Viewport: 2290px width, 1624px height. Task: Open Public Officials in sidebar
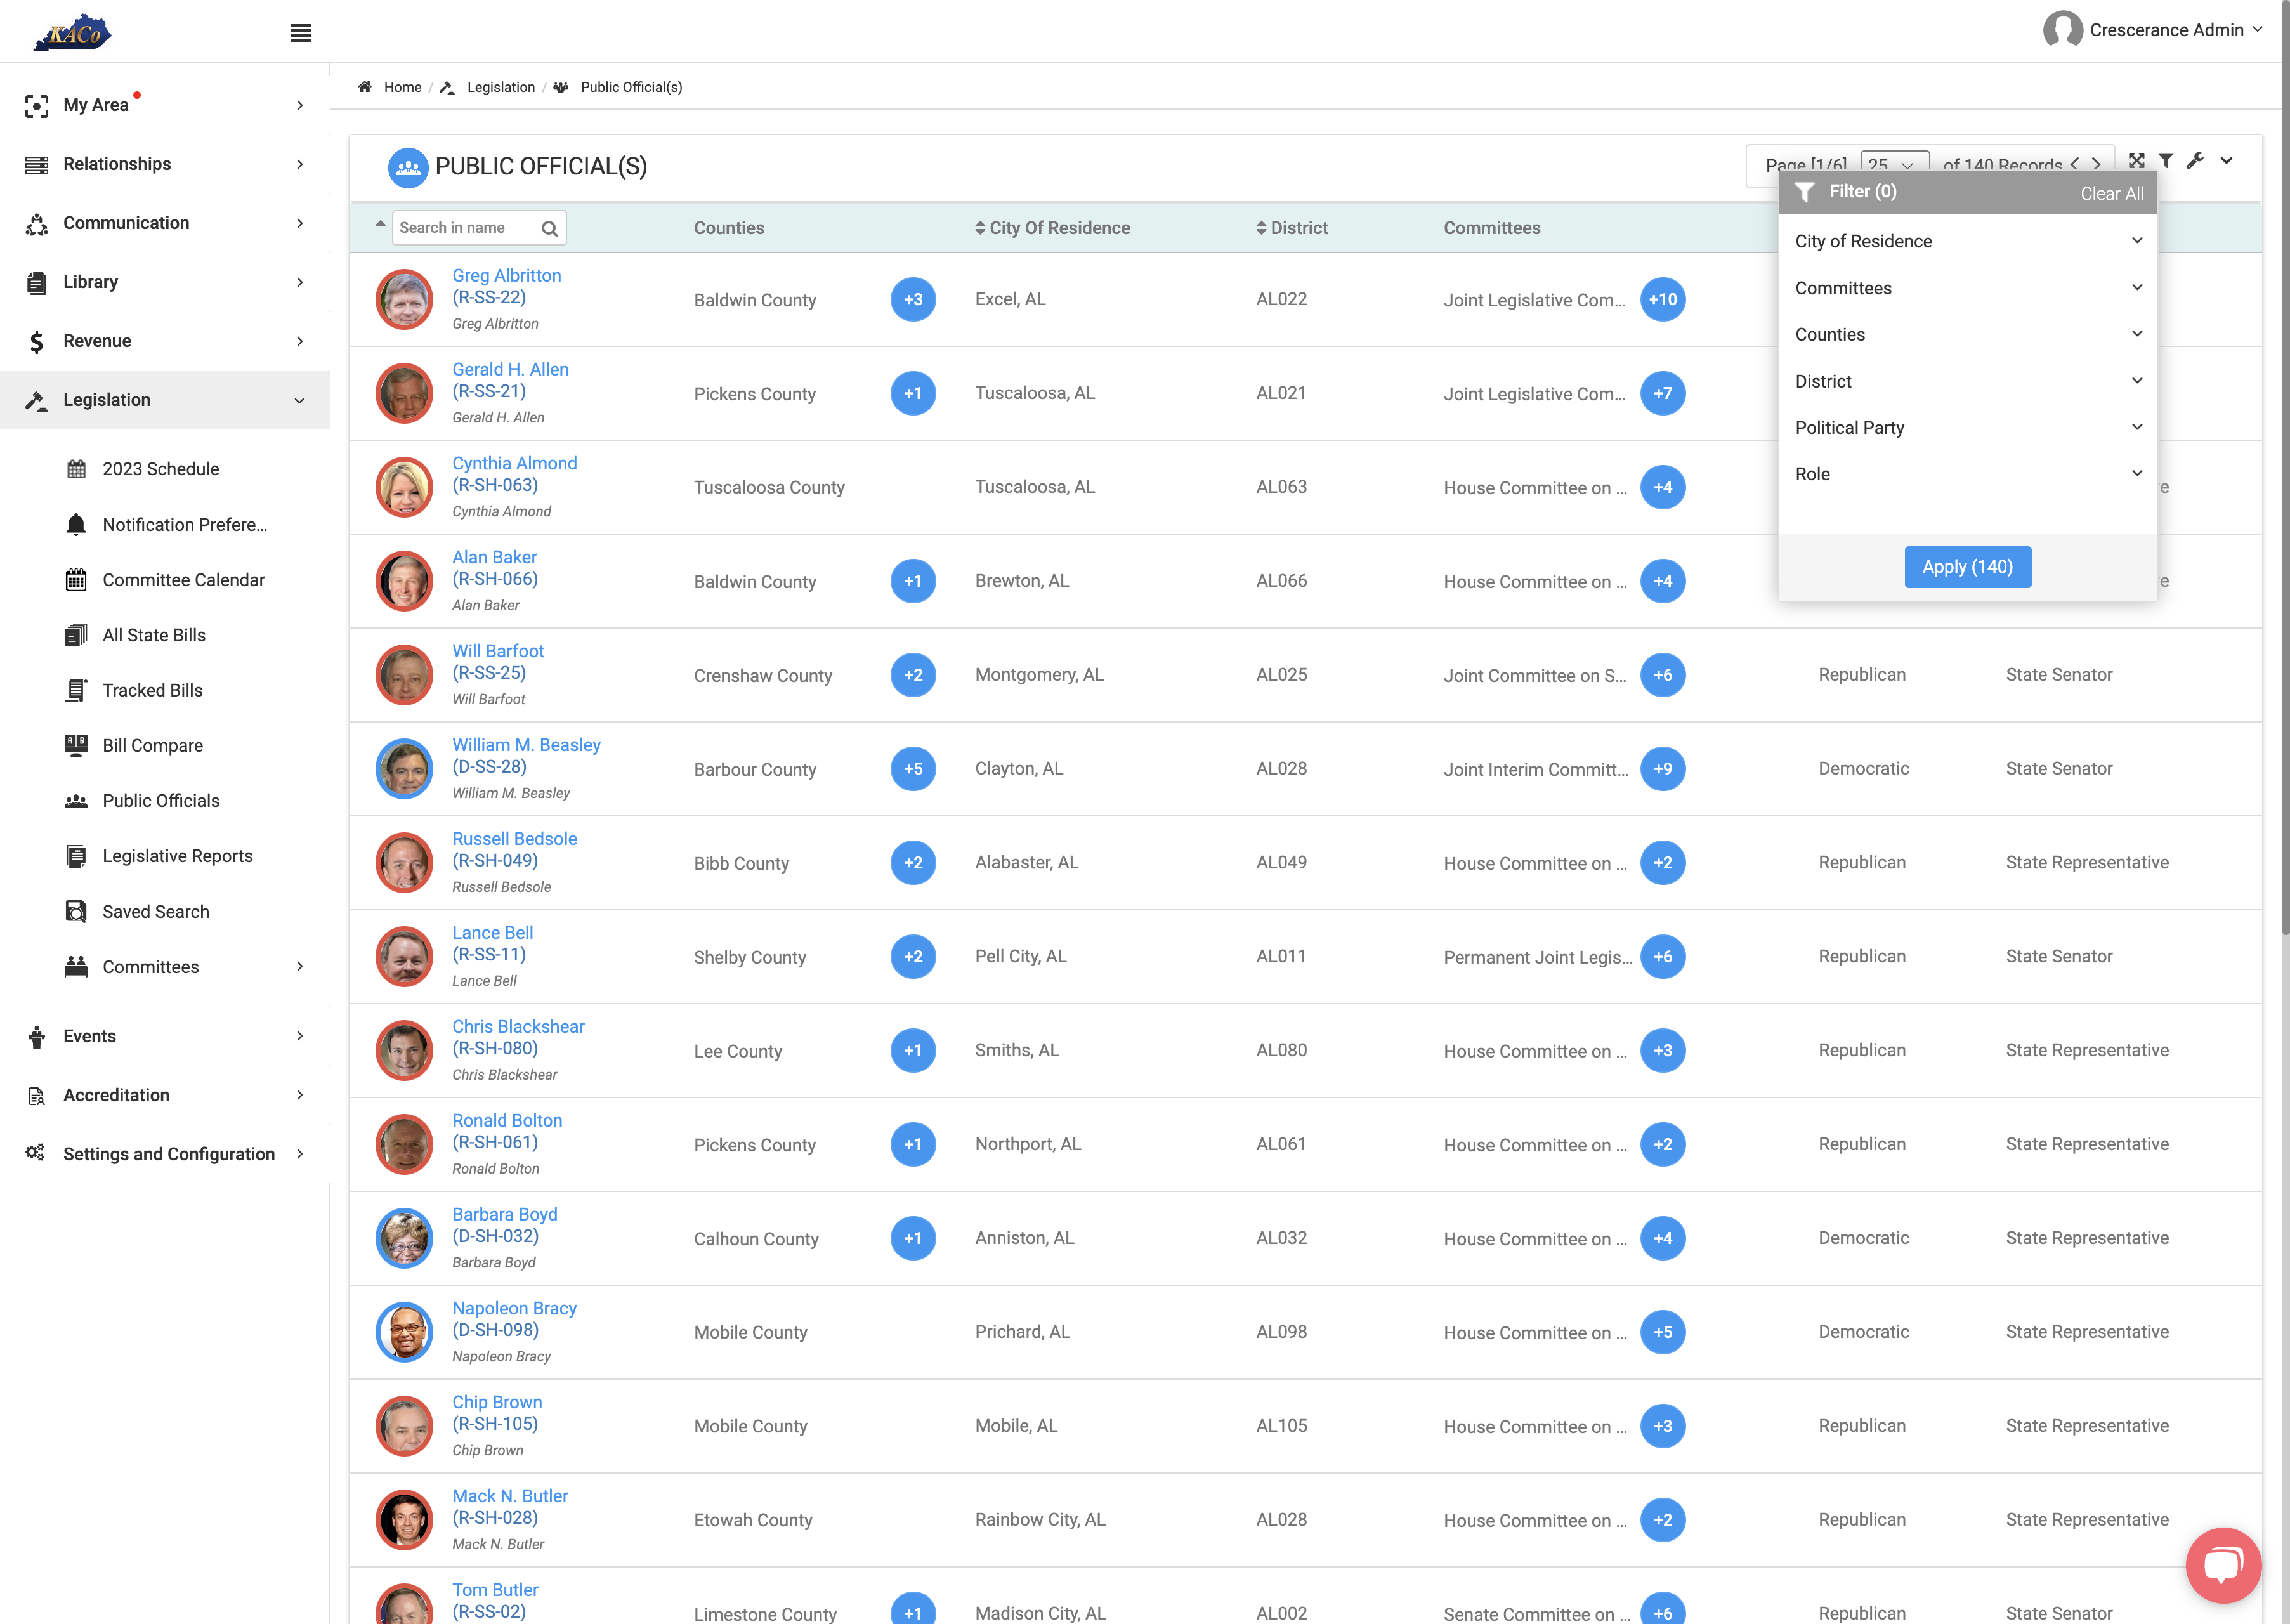[161, 800]
